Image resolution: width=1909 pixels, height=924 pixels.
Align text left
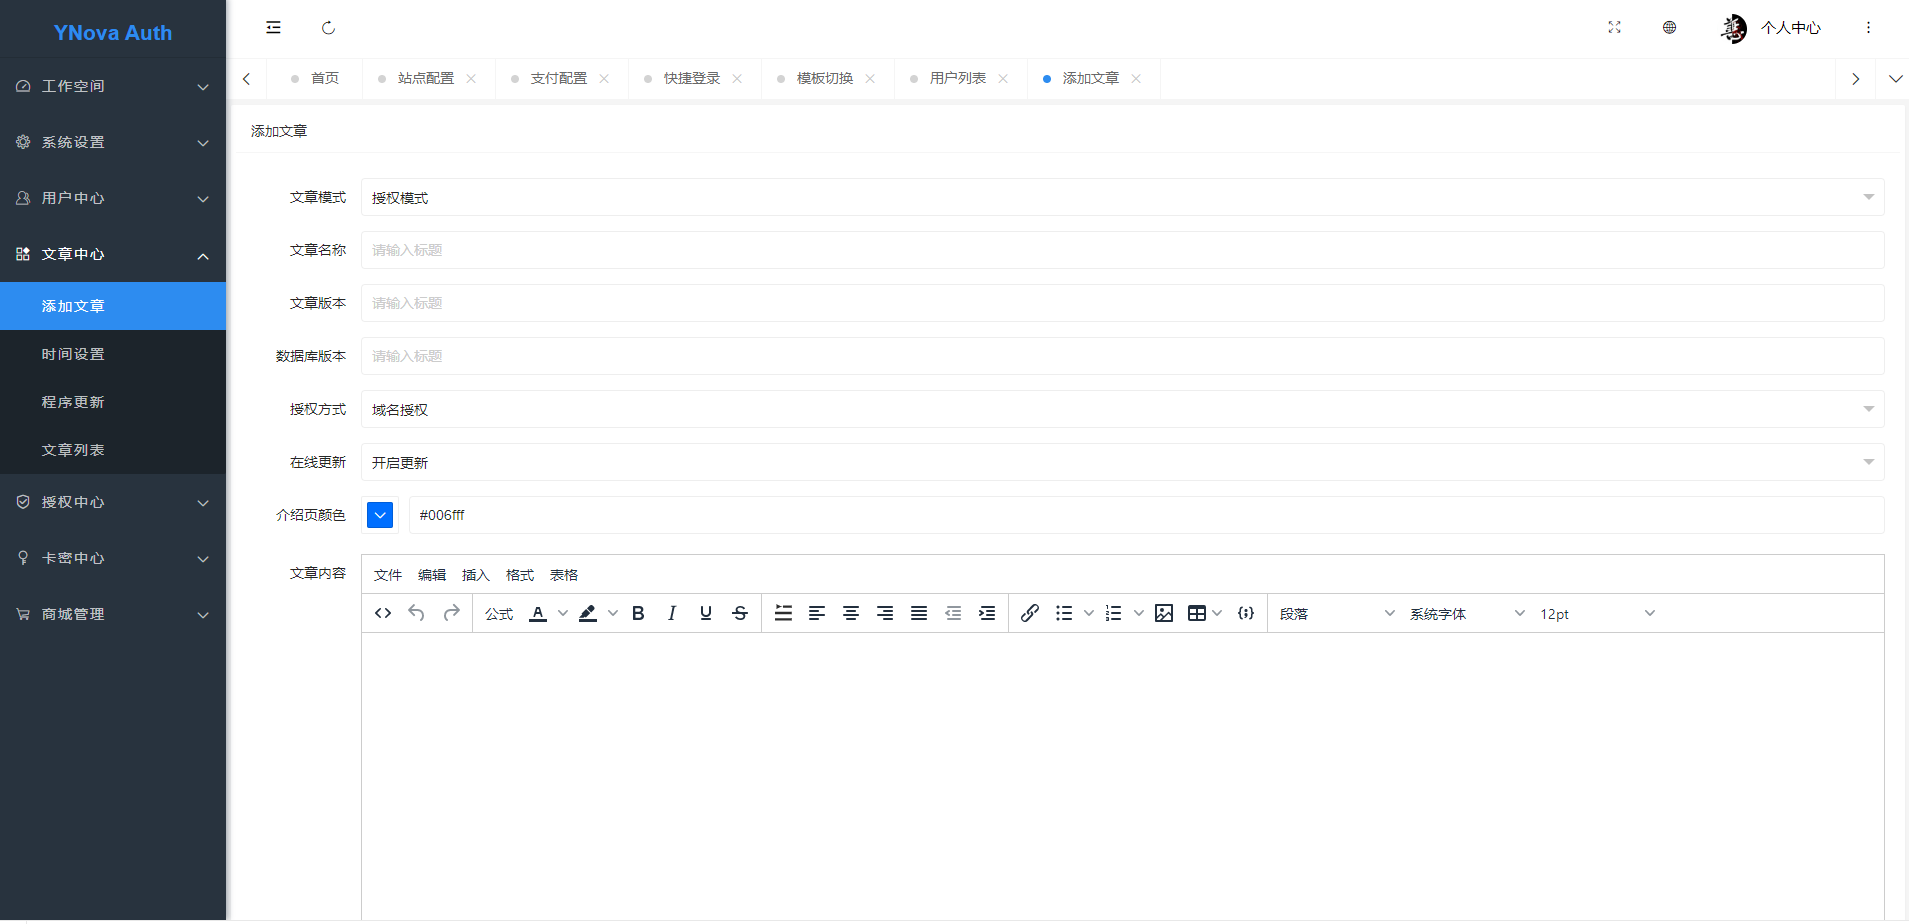[x=817, y=613]
